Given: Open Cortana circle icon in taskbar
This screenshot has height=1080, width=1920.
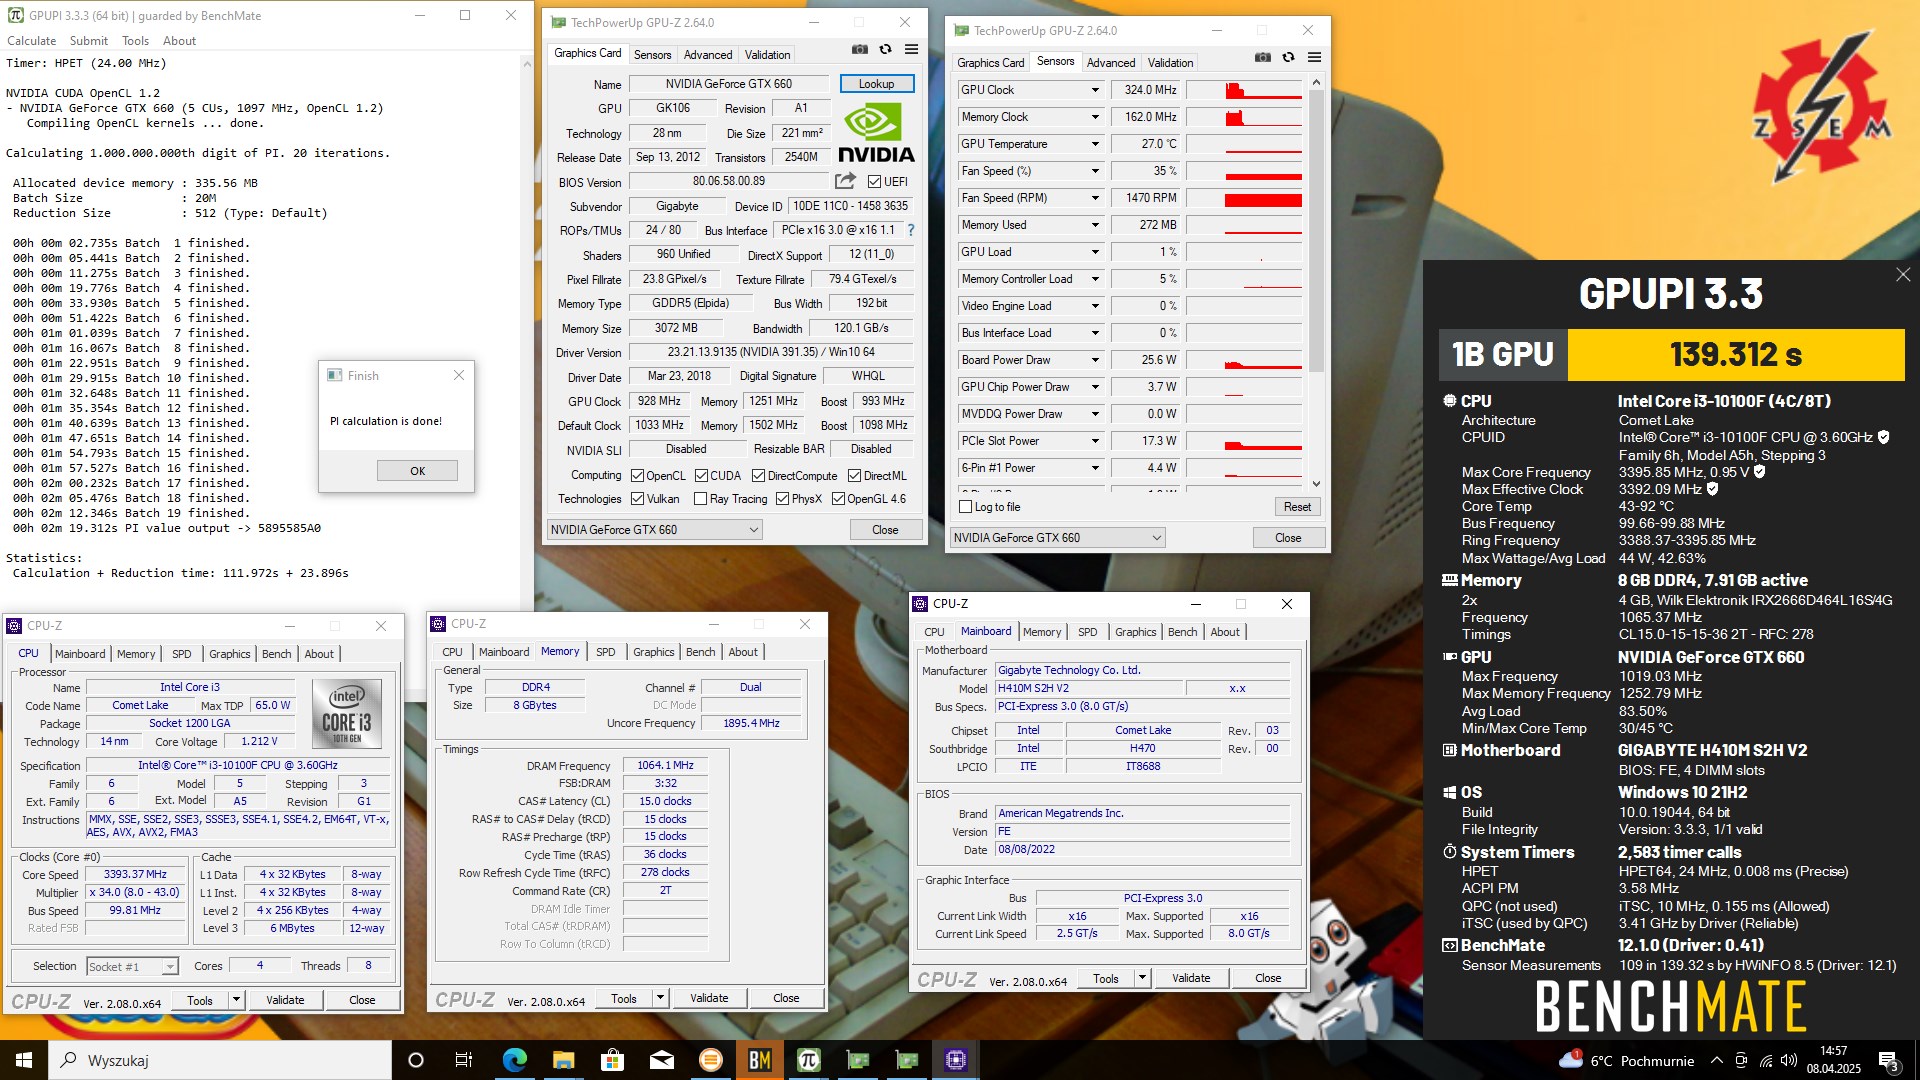Looking at the screenshot, I should tap(416, 1060).
